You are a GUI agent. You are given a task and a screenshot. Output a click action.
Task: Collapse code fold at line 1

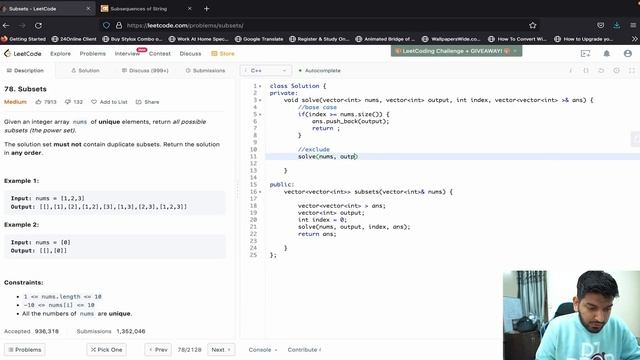coord(260,86)
